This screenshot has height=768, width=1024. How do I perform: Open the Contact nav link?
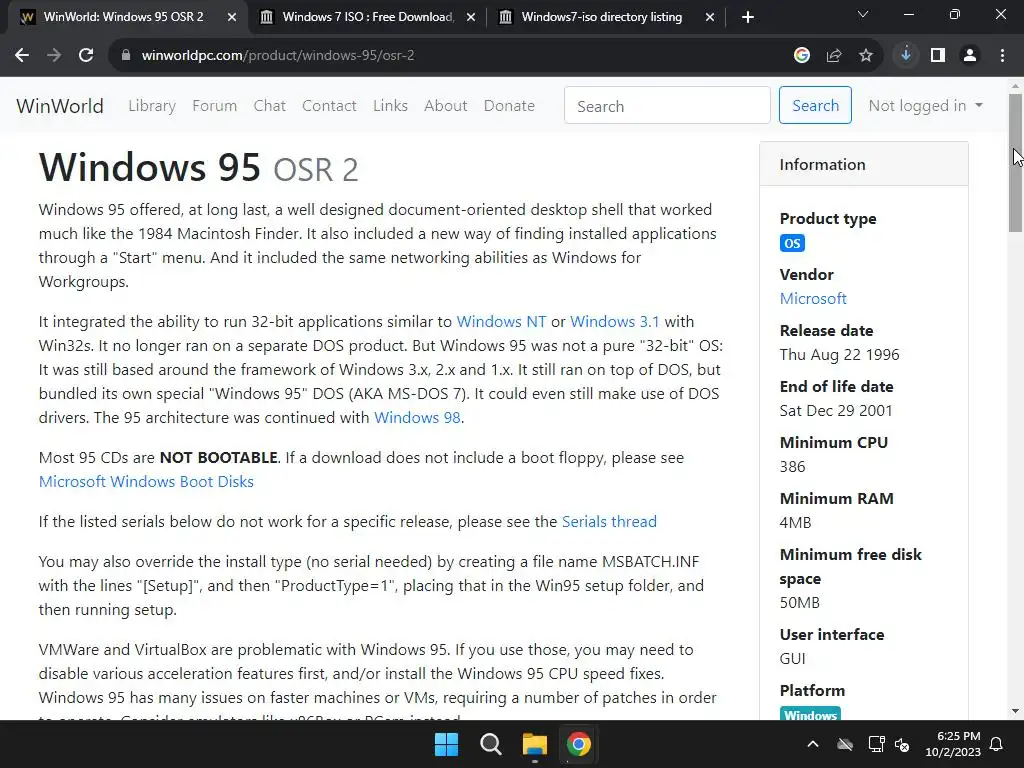(x=329, y=106)
